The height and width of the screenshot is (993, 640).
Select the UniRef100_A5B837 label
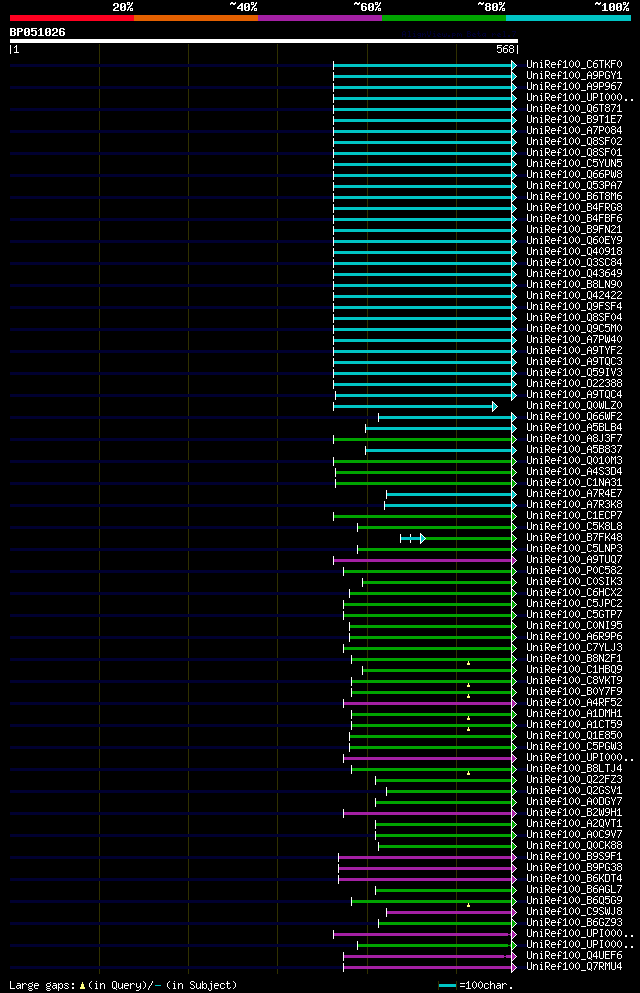[574, 449]
